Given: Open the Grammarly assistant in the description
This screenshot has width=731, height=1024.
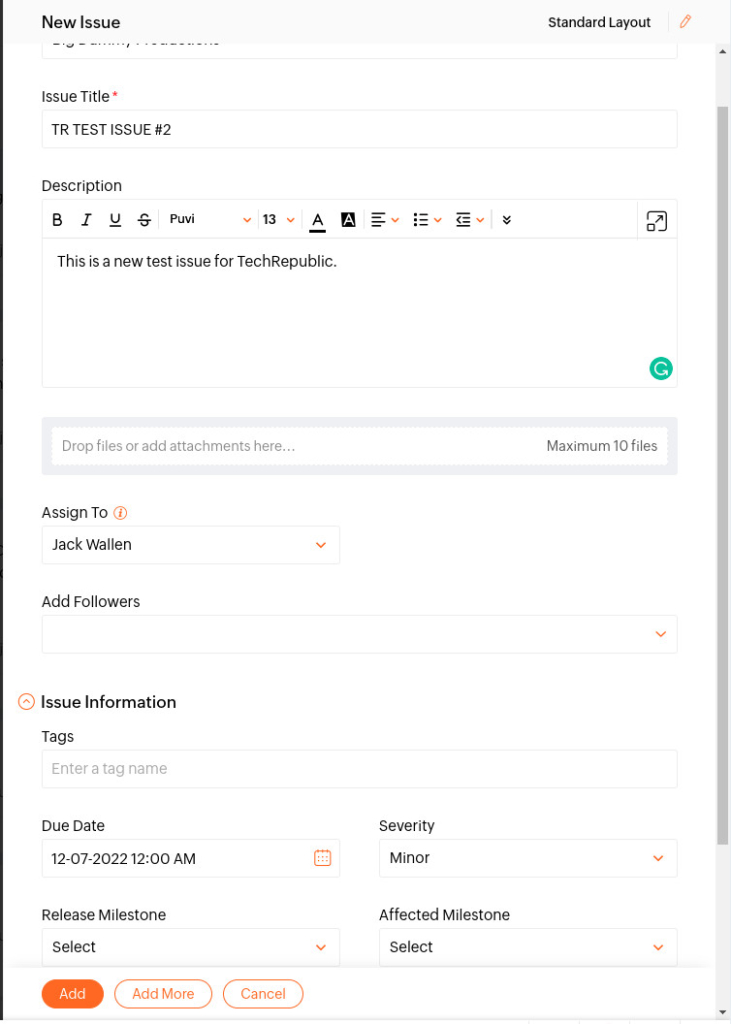Looking at the screenshot, I should (x=661, y=368).
